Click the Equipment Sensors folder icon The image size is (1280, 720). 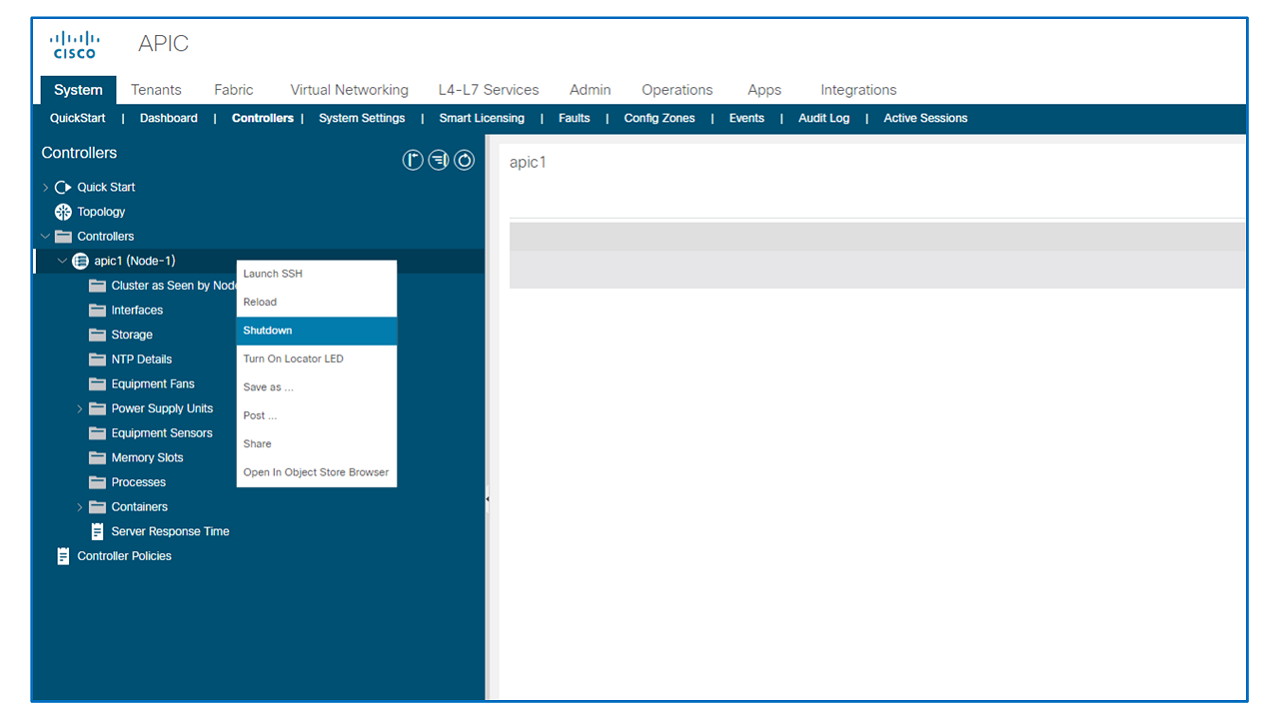(x=97, y=433)
